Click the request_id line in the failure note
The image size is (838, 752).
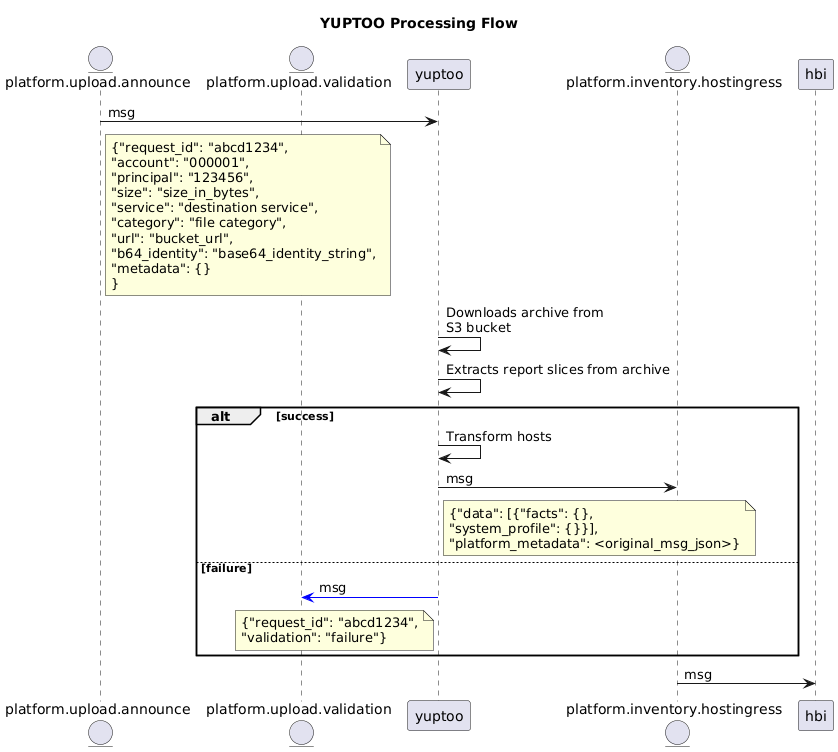coord(330,623)
